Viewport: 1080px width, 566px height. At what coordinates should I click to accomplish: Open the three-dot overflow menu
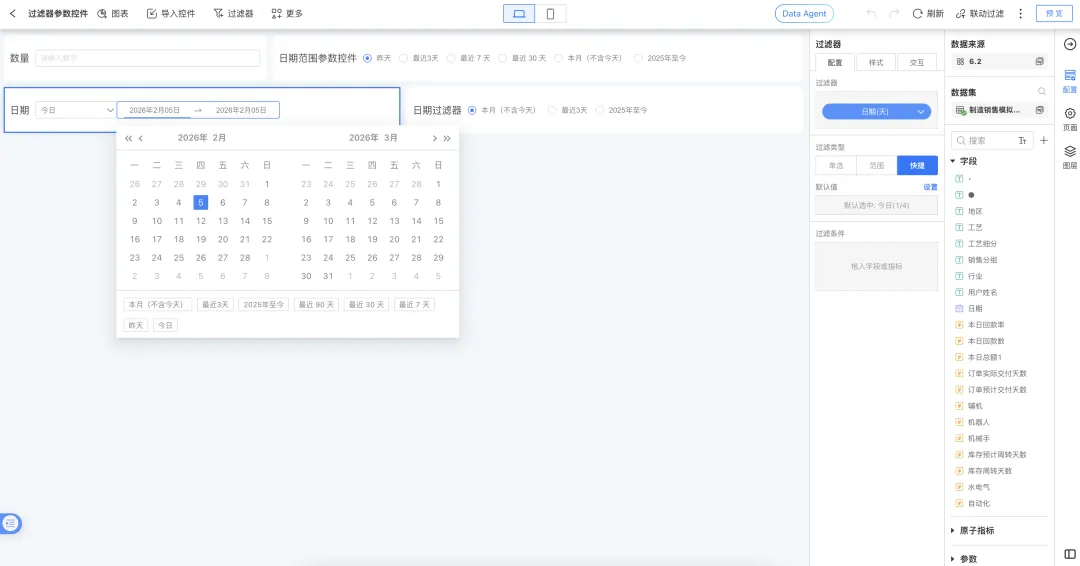coord(1021,14)
